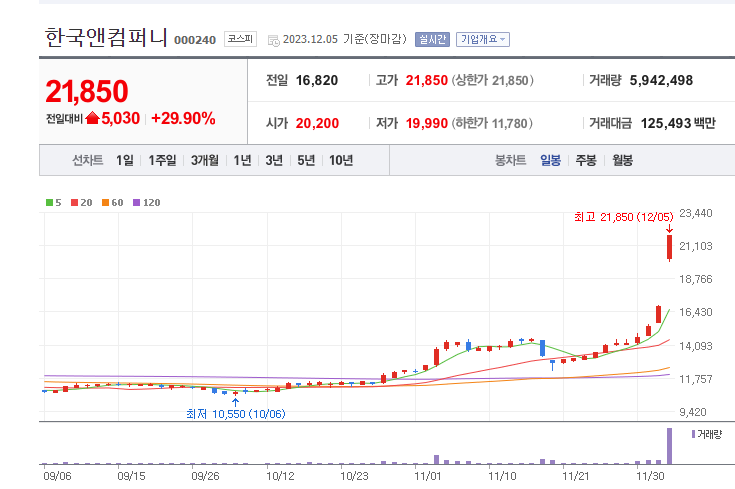This screenshot has width=735, height=489.
Task: Click the 거래량 value 5,942,498
Action: pos(661,80)
